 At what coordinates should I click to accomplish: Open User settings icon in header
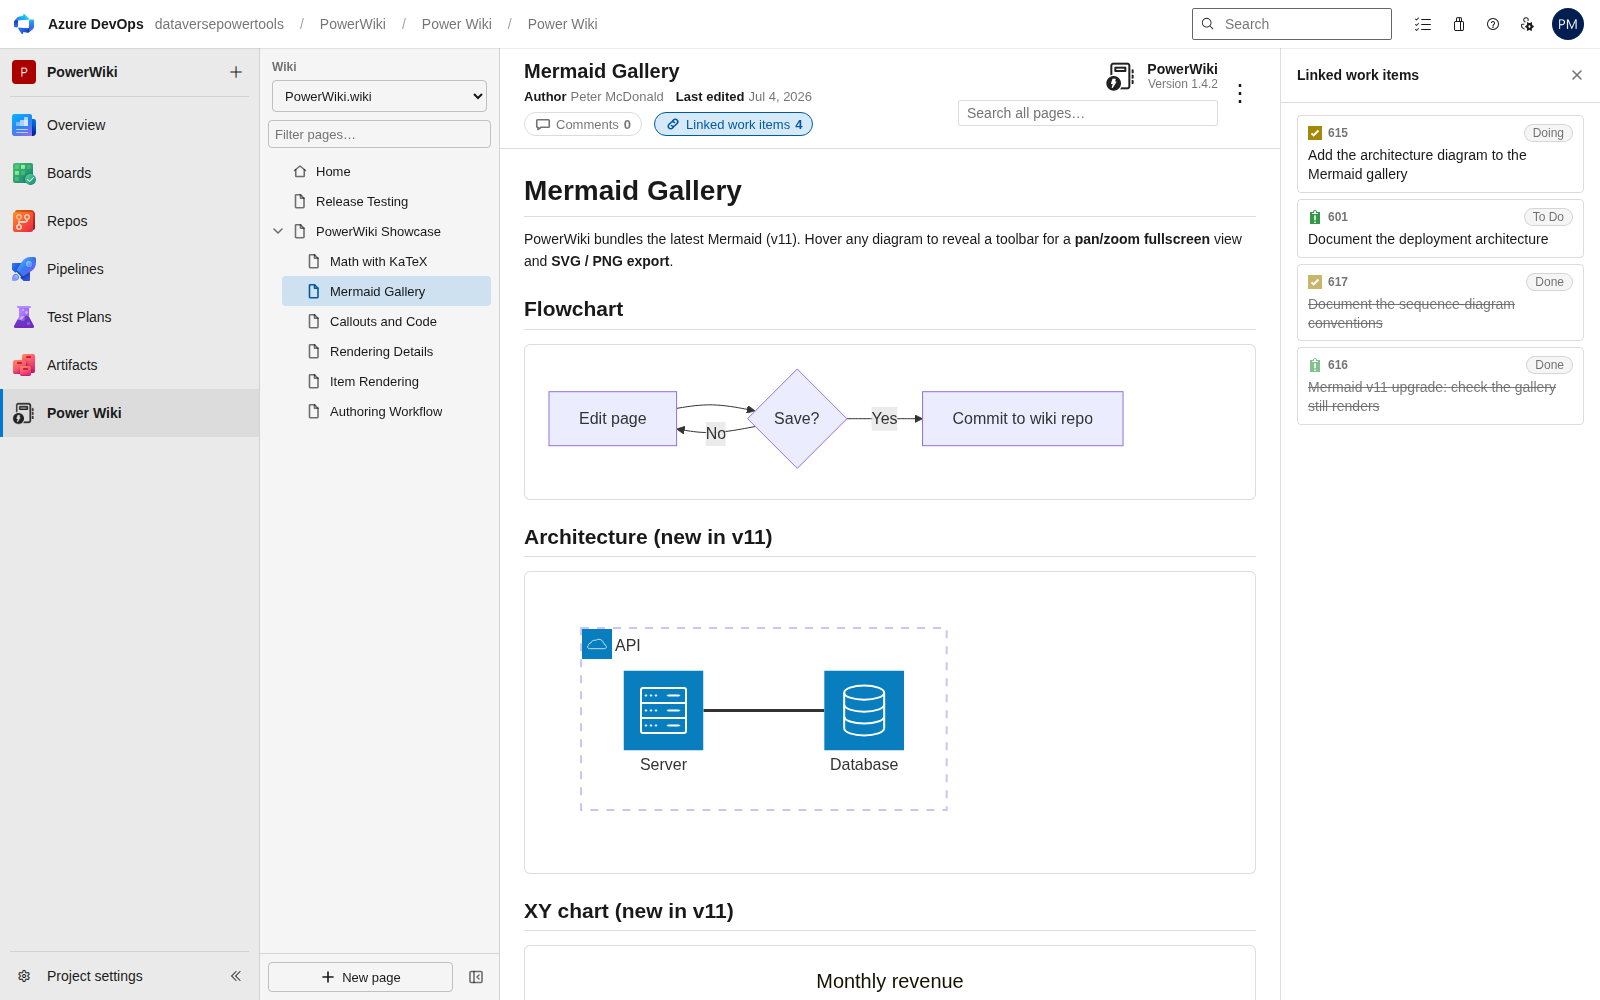click(x=1527, y=24)
